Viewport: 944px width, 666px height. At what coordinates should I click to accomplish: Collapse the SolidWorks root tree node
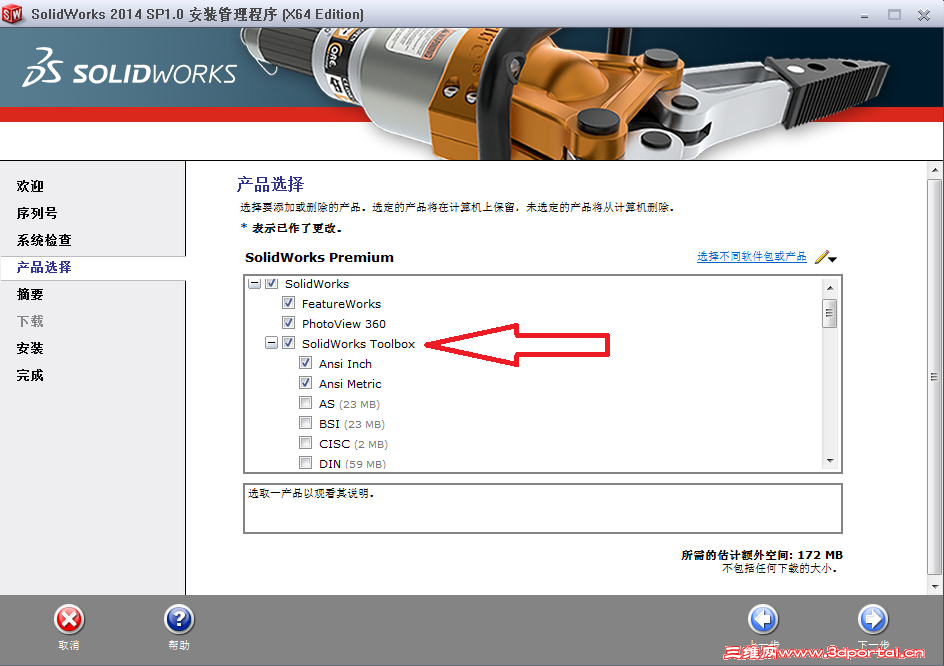tap(255, 284)
